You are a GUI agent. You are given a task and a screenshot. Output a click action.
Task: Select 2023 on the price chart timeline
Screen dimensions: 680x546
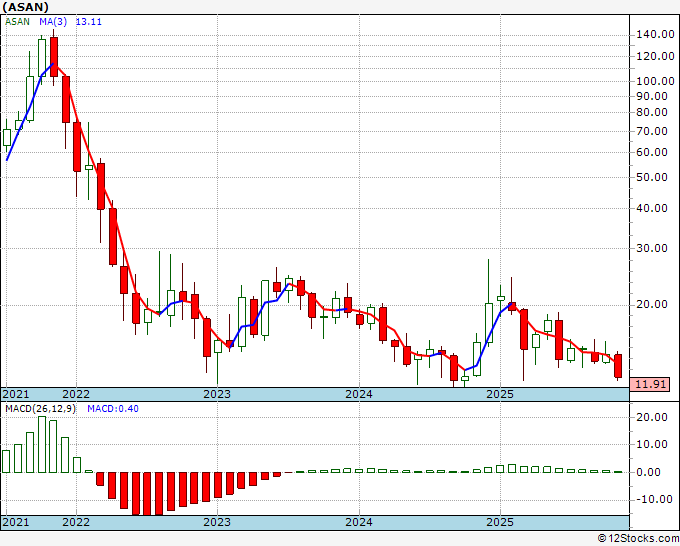(217, 394)
